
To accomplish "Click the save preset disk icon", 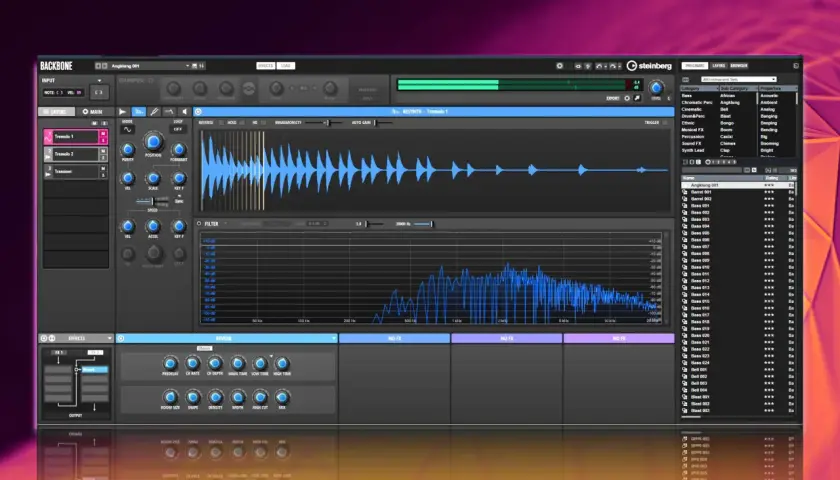I will coord(194,66).
